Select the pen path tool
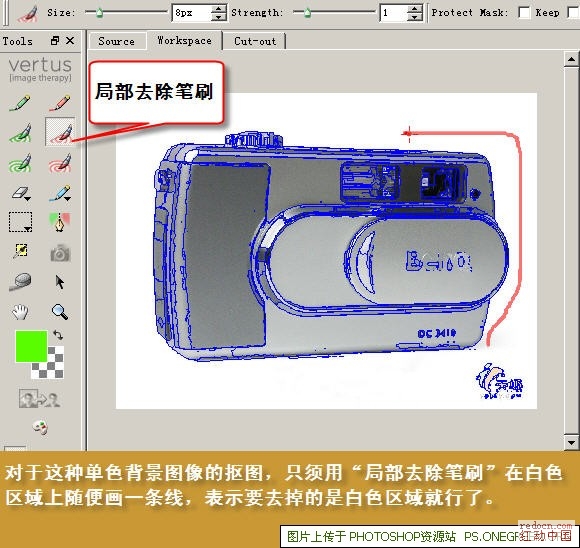This screenshot has width=580, height=548. click(x=60, y=222)
